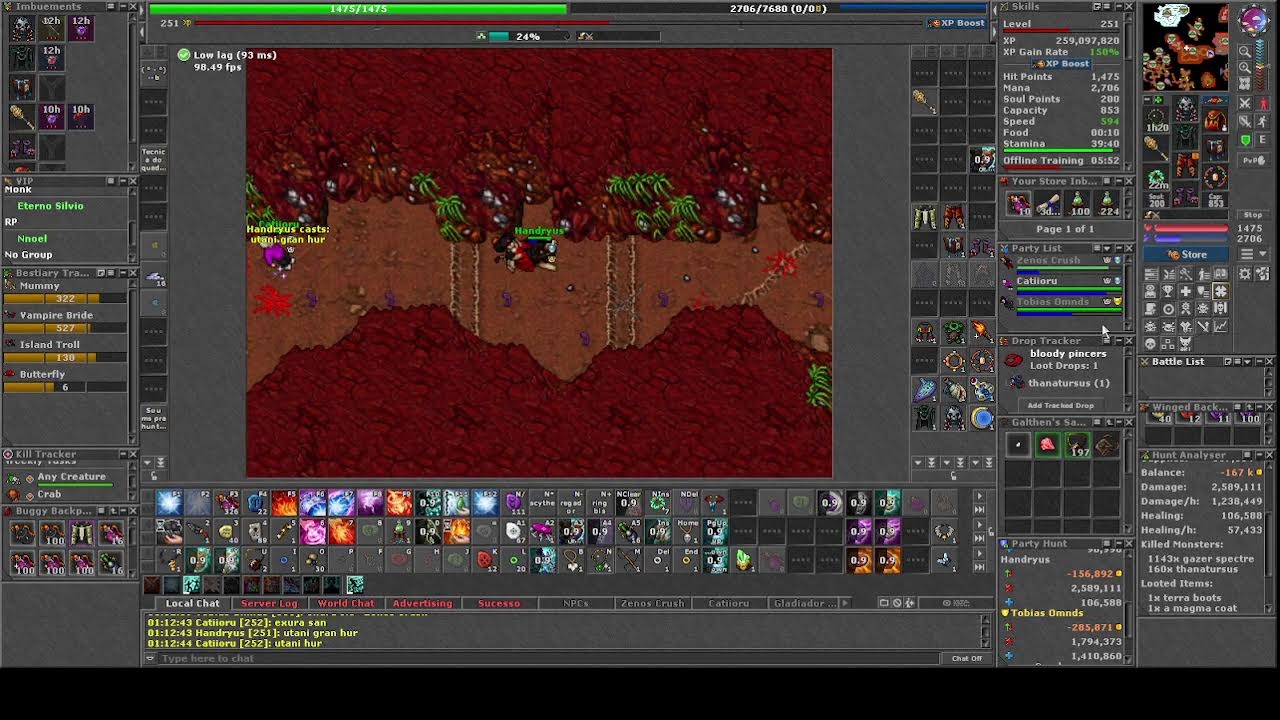Click the XP Boost button near top bar
1280x720 pixels.
pos(957,23)
